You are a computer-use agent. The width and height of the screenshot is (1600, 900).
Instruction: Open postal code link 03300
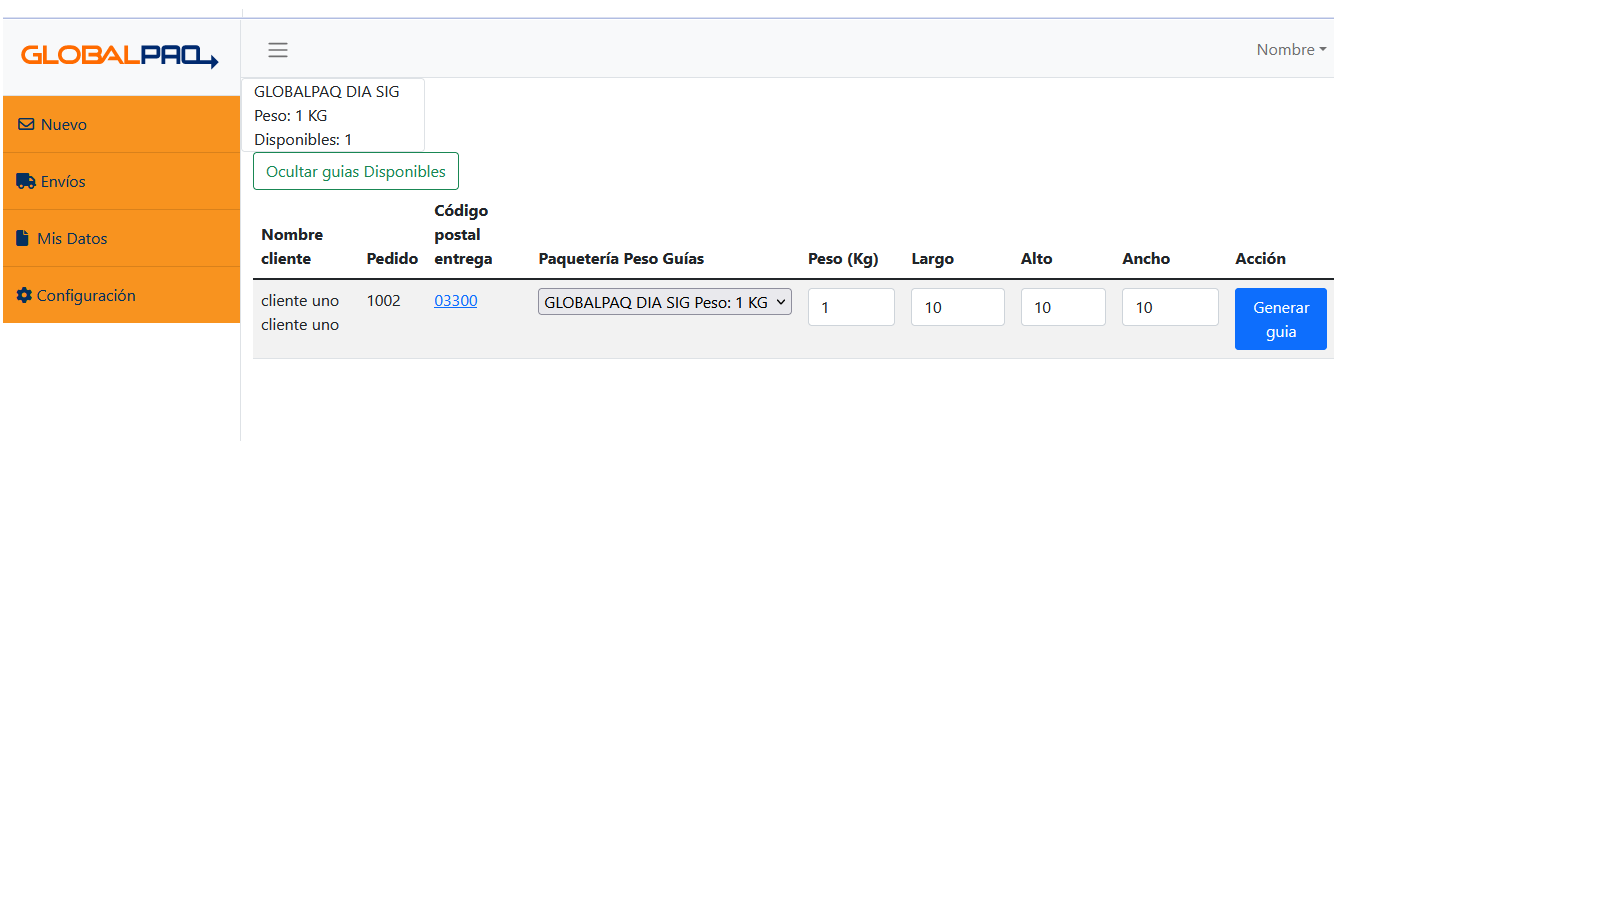pyautogui.click(x=456, y=301)
